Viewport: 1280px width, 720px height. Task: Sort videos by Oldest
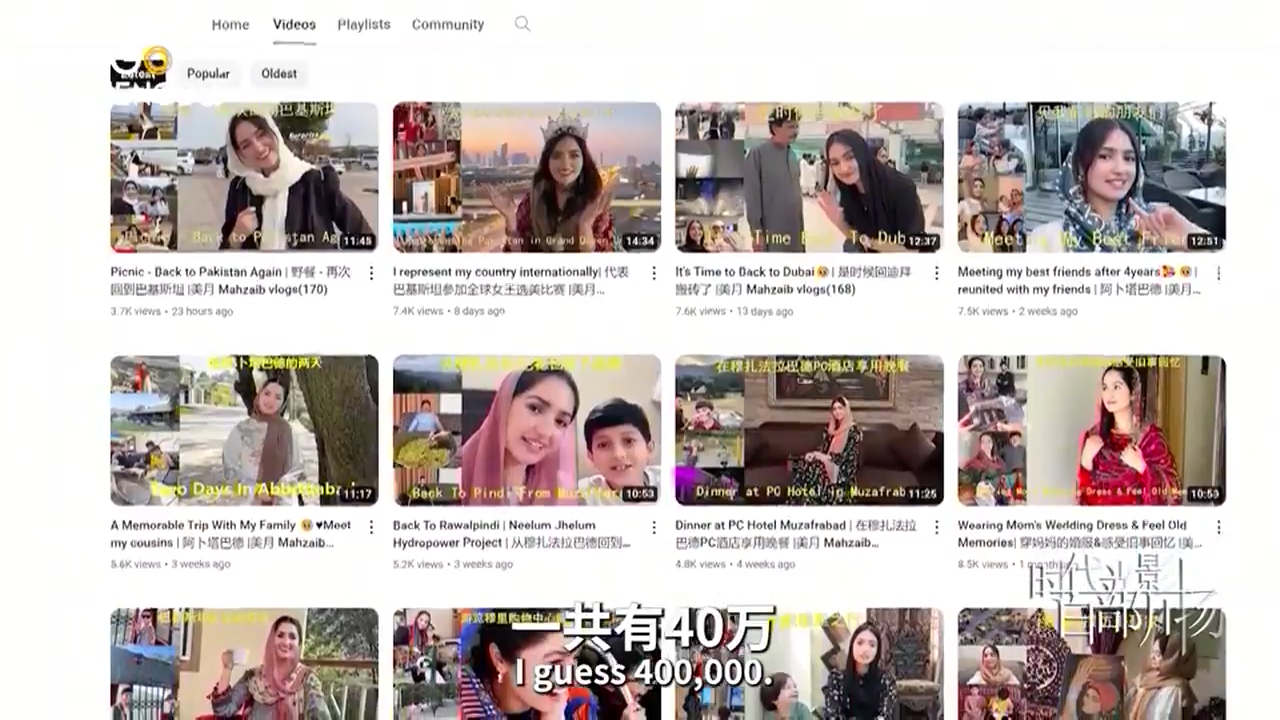(279, 74)
